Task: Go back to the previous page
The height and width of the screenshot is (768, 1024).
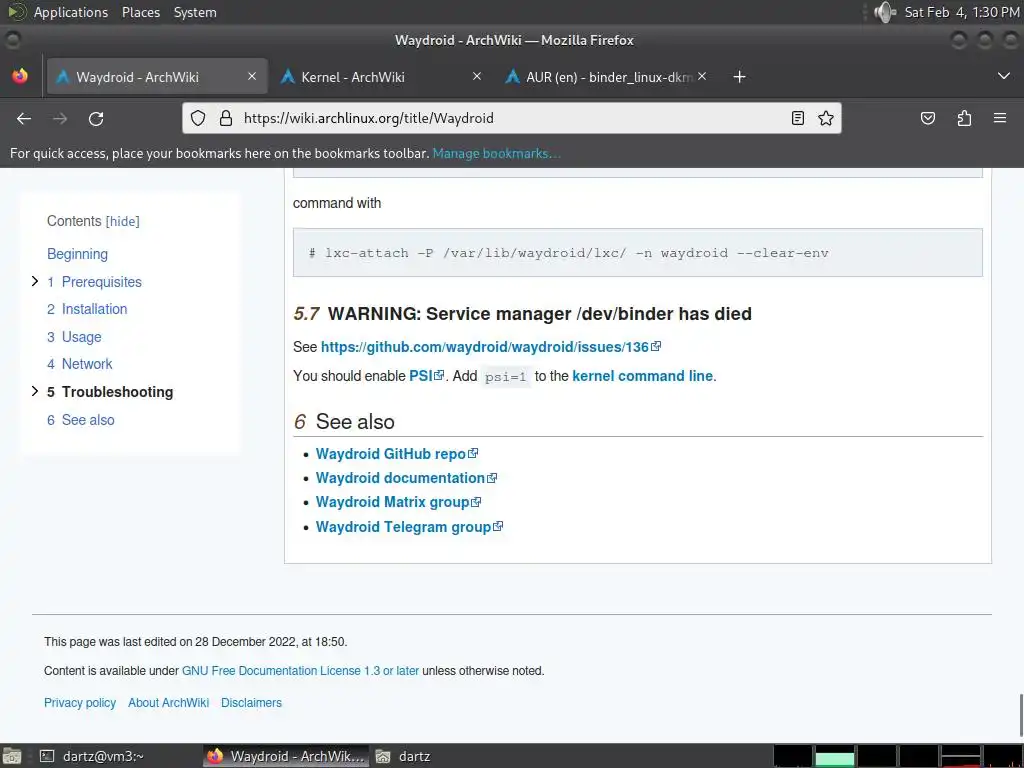Action: (24, 118)
